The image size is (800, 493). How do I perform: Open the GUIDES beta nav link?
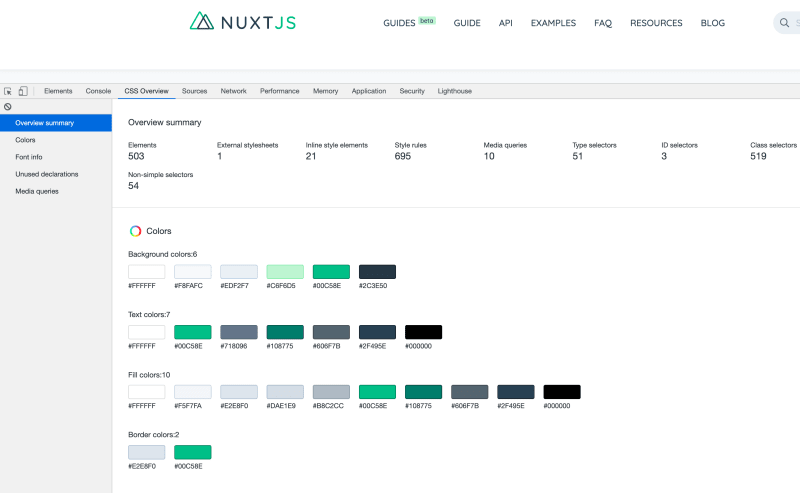(409, 22)
